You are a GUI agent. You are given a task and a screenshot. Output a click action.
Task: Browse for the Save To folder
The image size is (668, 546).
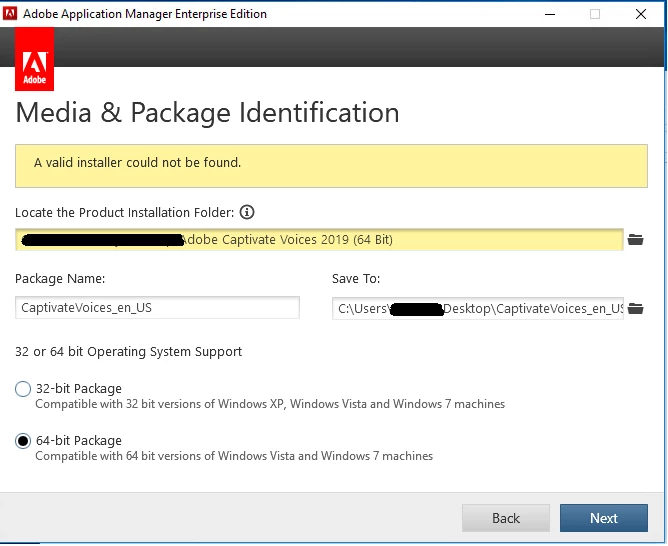[x=635, y=308]
